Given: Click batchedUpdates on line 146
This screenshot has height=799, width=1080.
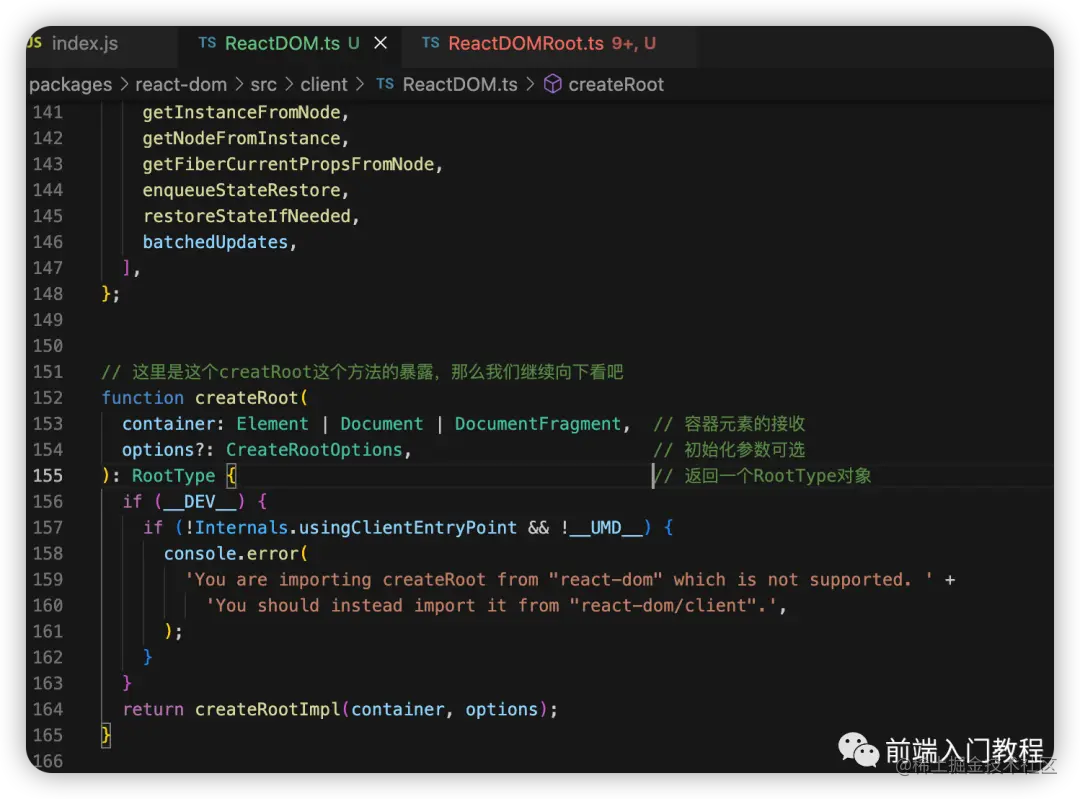Looking at the screenshot, I should point(216,242).
